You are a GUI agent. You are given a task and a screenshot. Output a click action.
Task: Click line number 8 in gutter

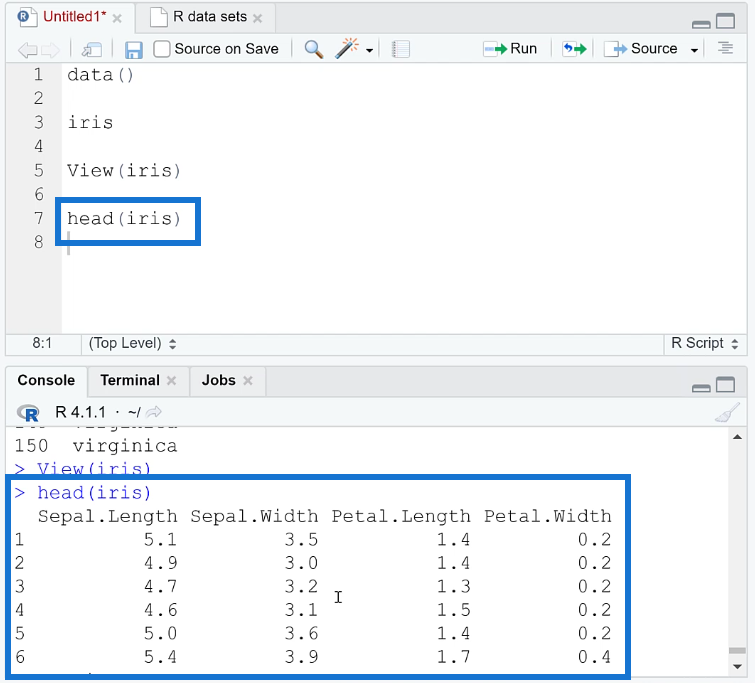39,242
